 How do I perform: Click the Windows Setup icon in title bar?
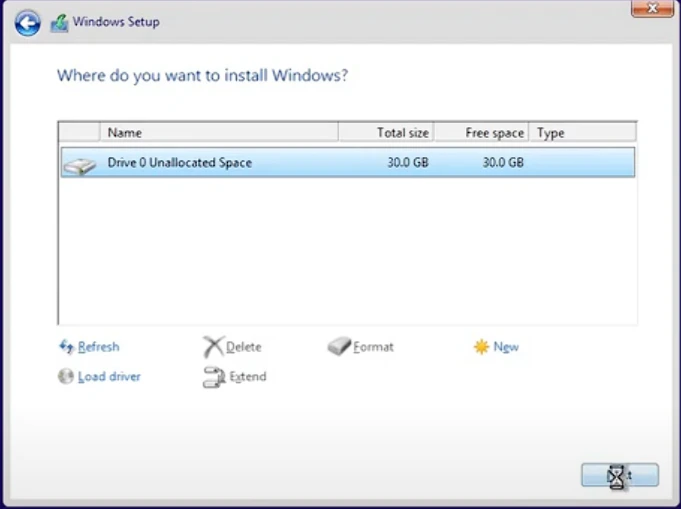point(60,23)
